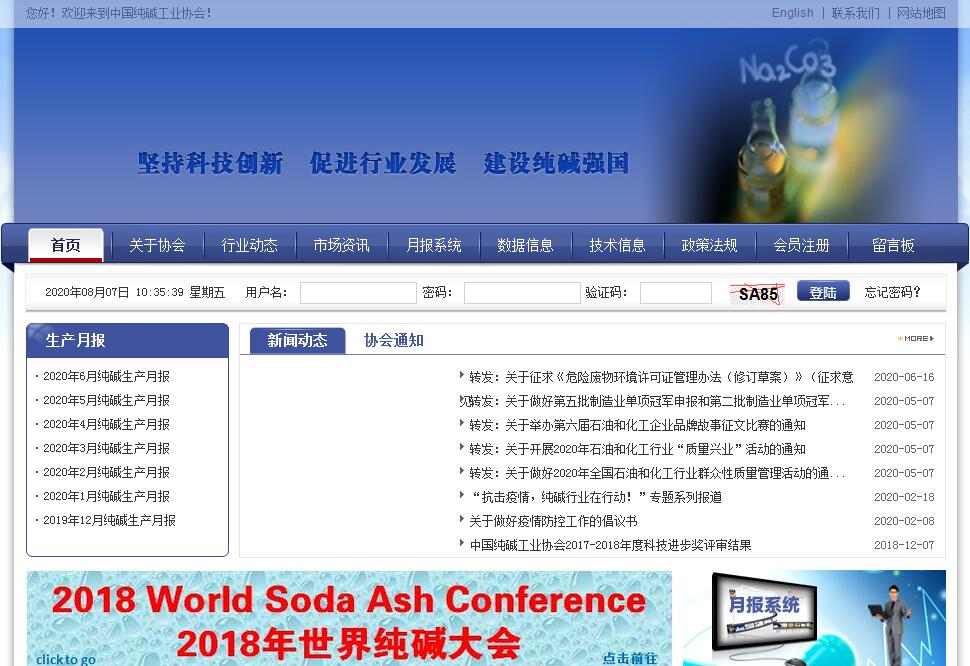This screenshot has width=970, height=666.
Task: Open the 关于协会 menu item
Action: [157, 245]
